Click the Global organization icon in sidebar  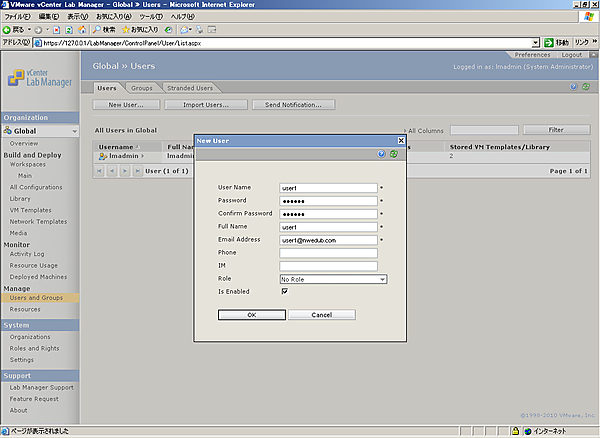point(8,131)
